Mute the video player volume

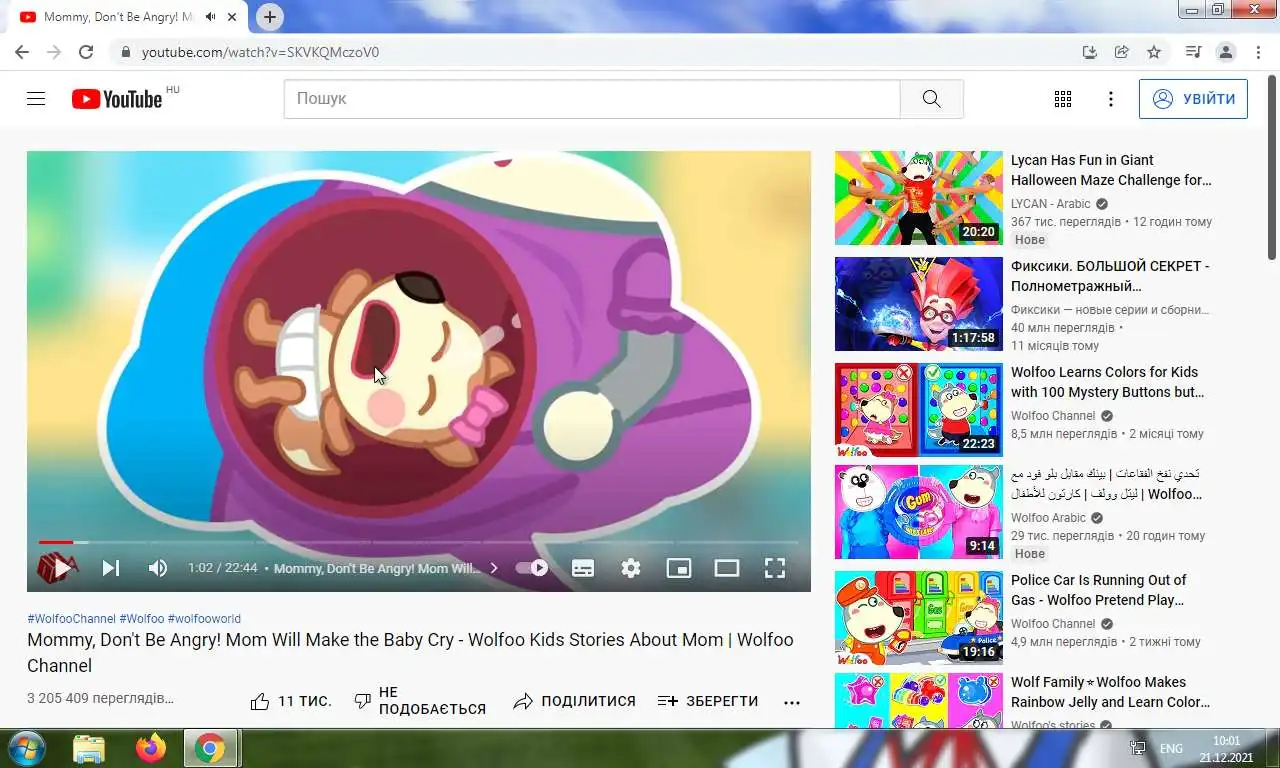[x=158, y=568]
